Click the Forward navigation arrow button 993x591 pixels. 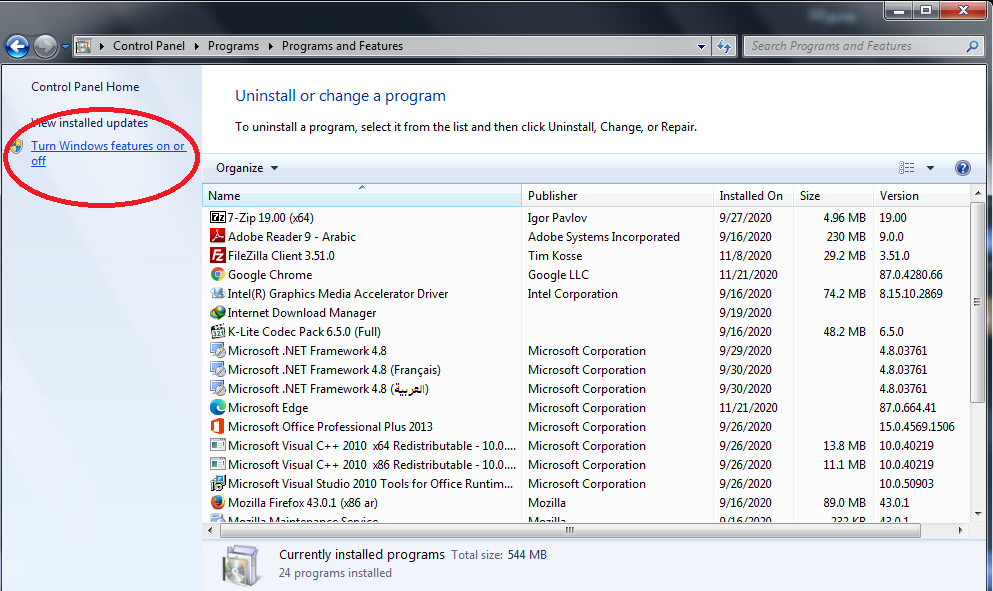pyautogui.click(x=46, y=46)
